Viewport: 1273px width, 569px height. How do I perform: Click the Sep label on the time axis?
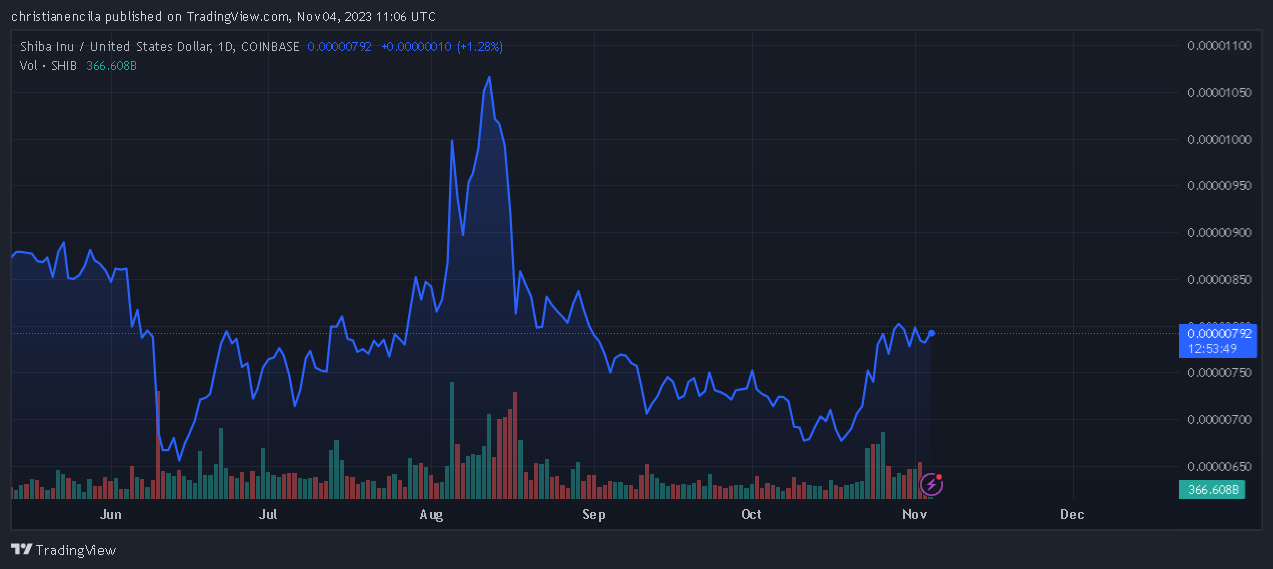point(593,515)
